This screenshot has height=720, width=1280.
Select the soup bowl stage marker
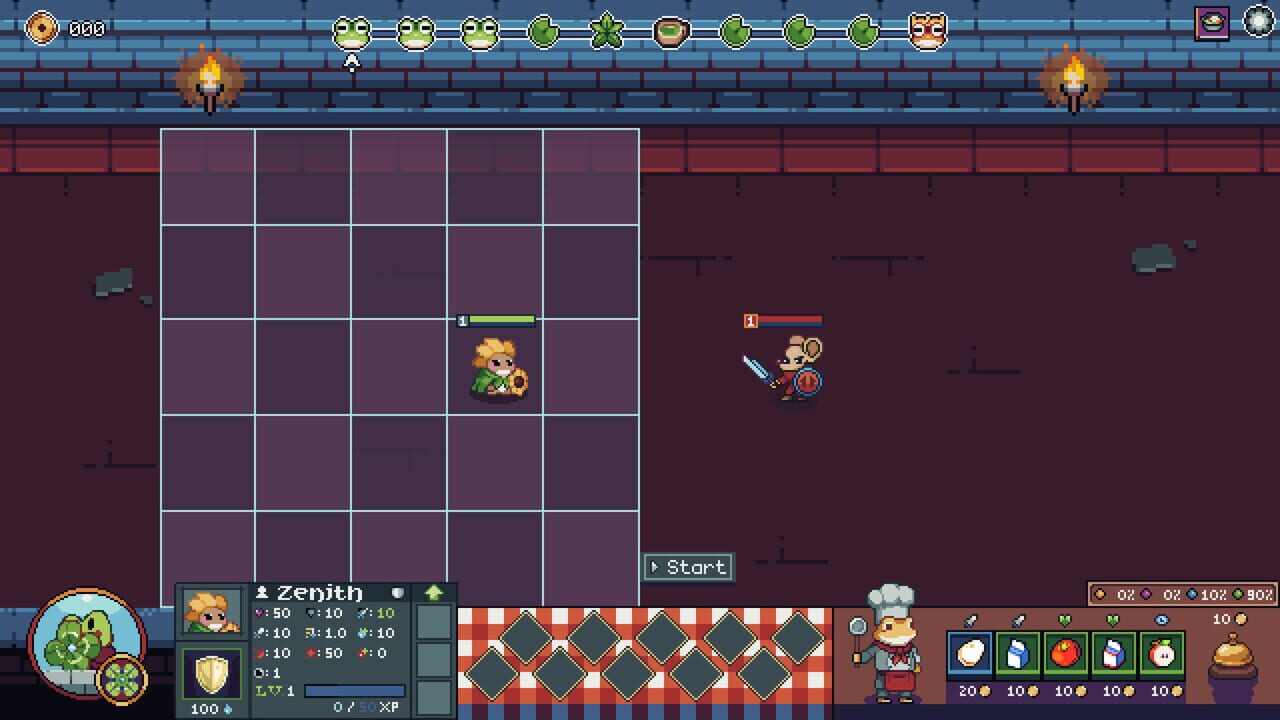671,32
